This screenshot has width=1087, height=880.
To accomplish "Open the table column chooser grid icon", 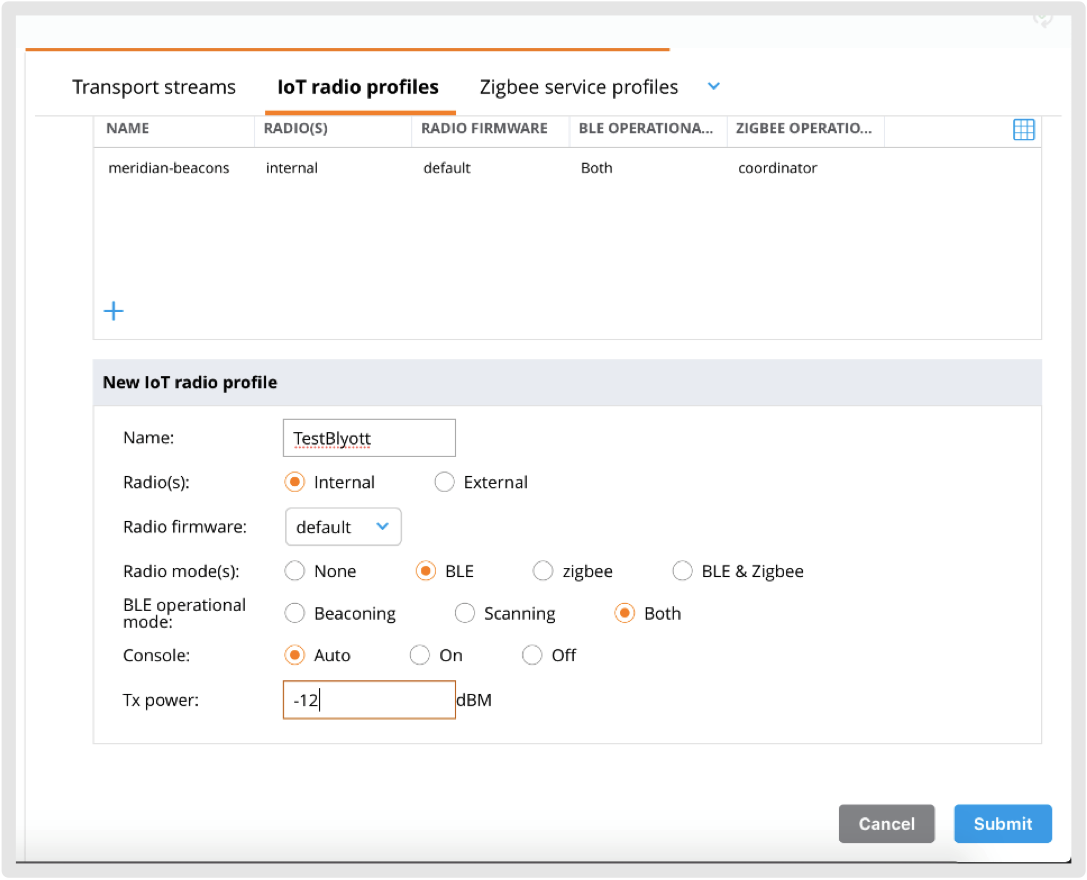I will click(x=1023, y=130).
